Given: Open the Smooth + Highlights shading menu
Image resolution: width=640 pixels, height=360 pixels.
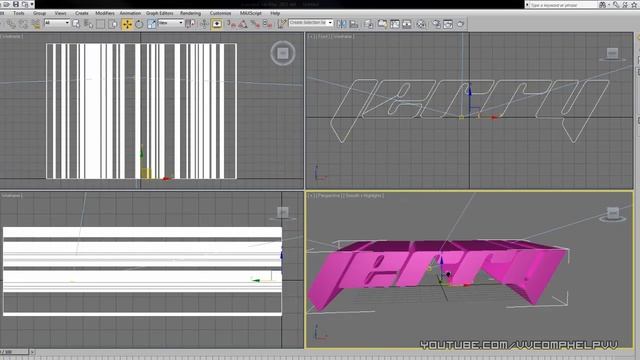Looking at the screenshot, I should (x=364, y=196).
